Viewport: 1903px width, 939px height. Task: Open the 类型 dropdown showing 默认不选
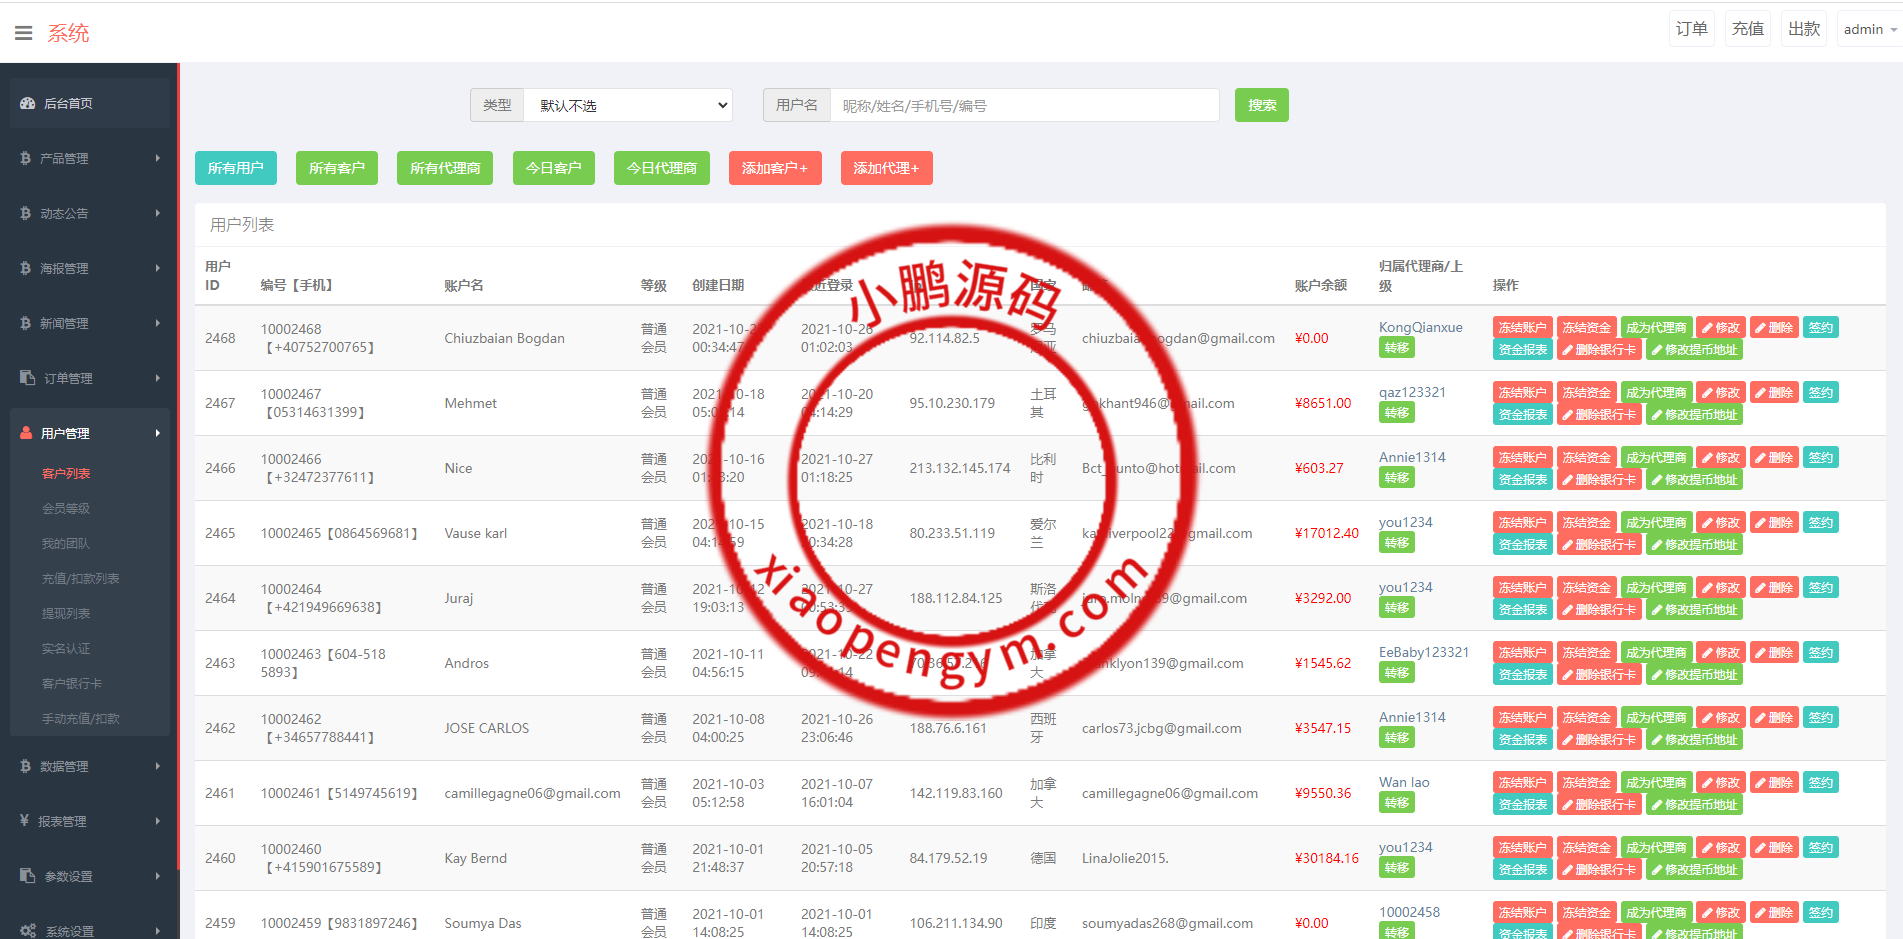(628, 106)
